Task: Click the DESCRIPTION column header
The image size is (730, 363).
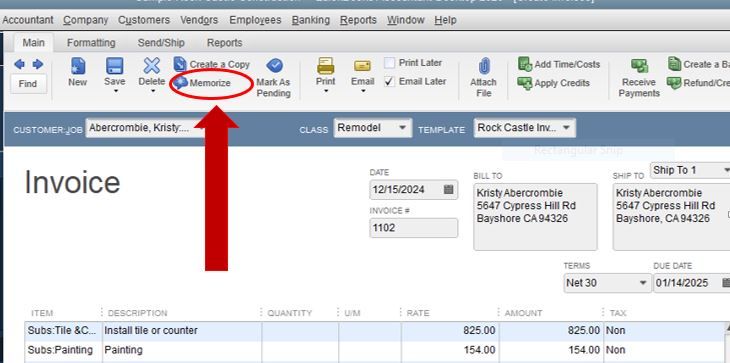Action: point(137,313)
